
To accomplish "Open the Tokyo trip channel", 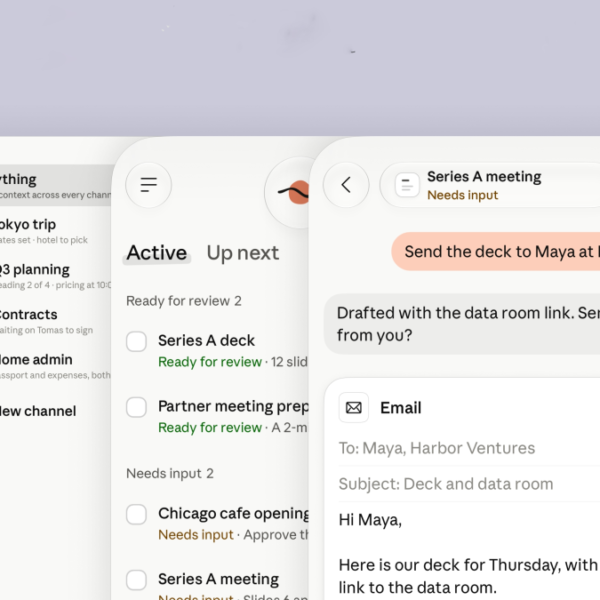I will pyautogui.click(x=55, y=231).
